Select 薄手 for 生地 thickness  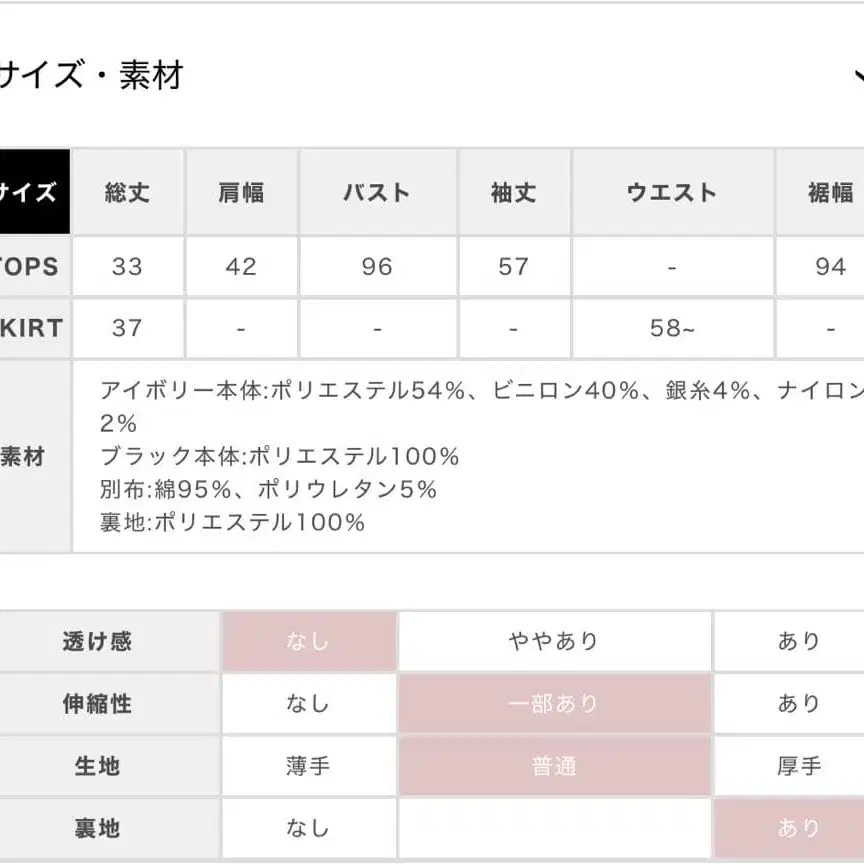click(x=308, y=767)
